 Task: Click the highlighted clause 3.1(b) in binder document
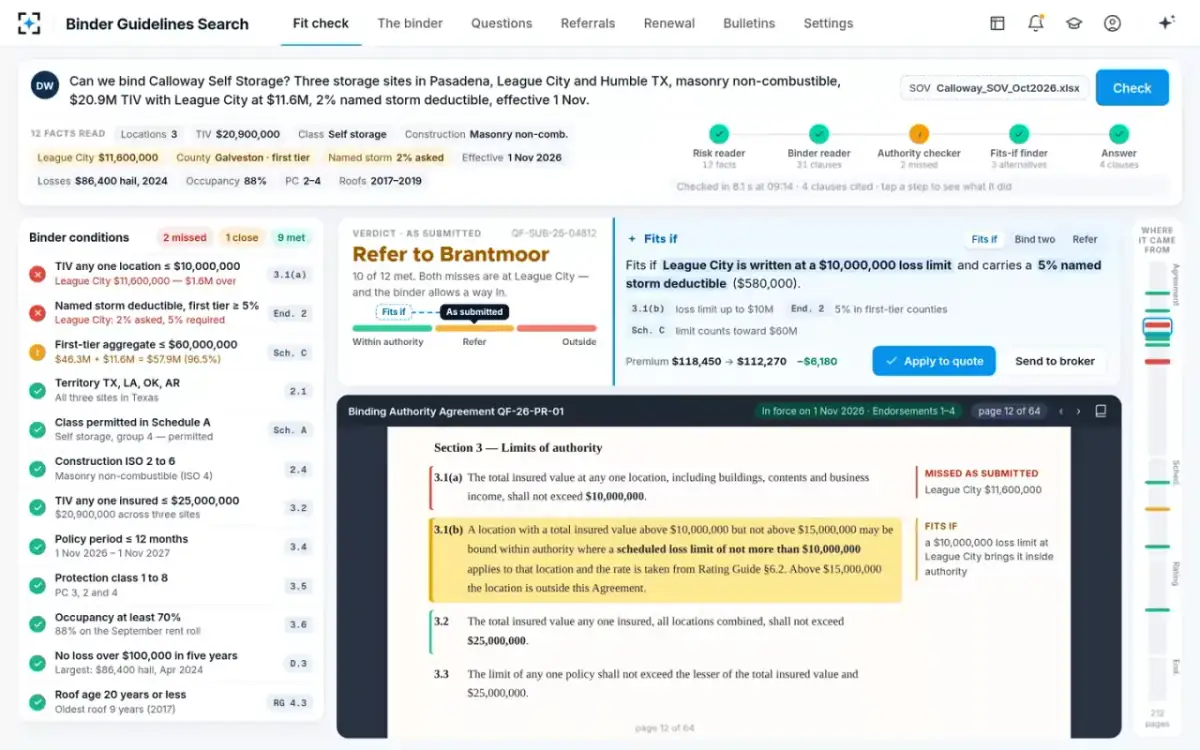coord(664,559)
